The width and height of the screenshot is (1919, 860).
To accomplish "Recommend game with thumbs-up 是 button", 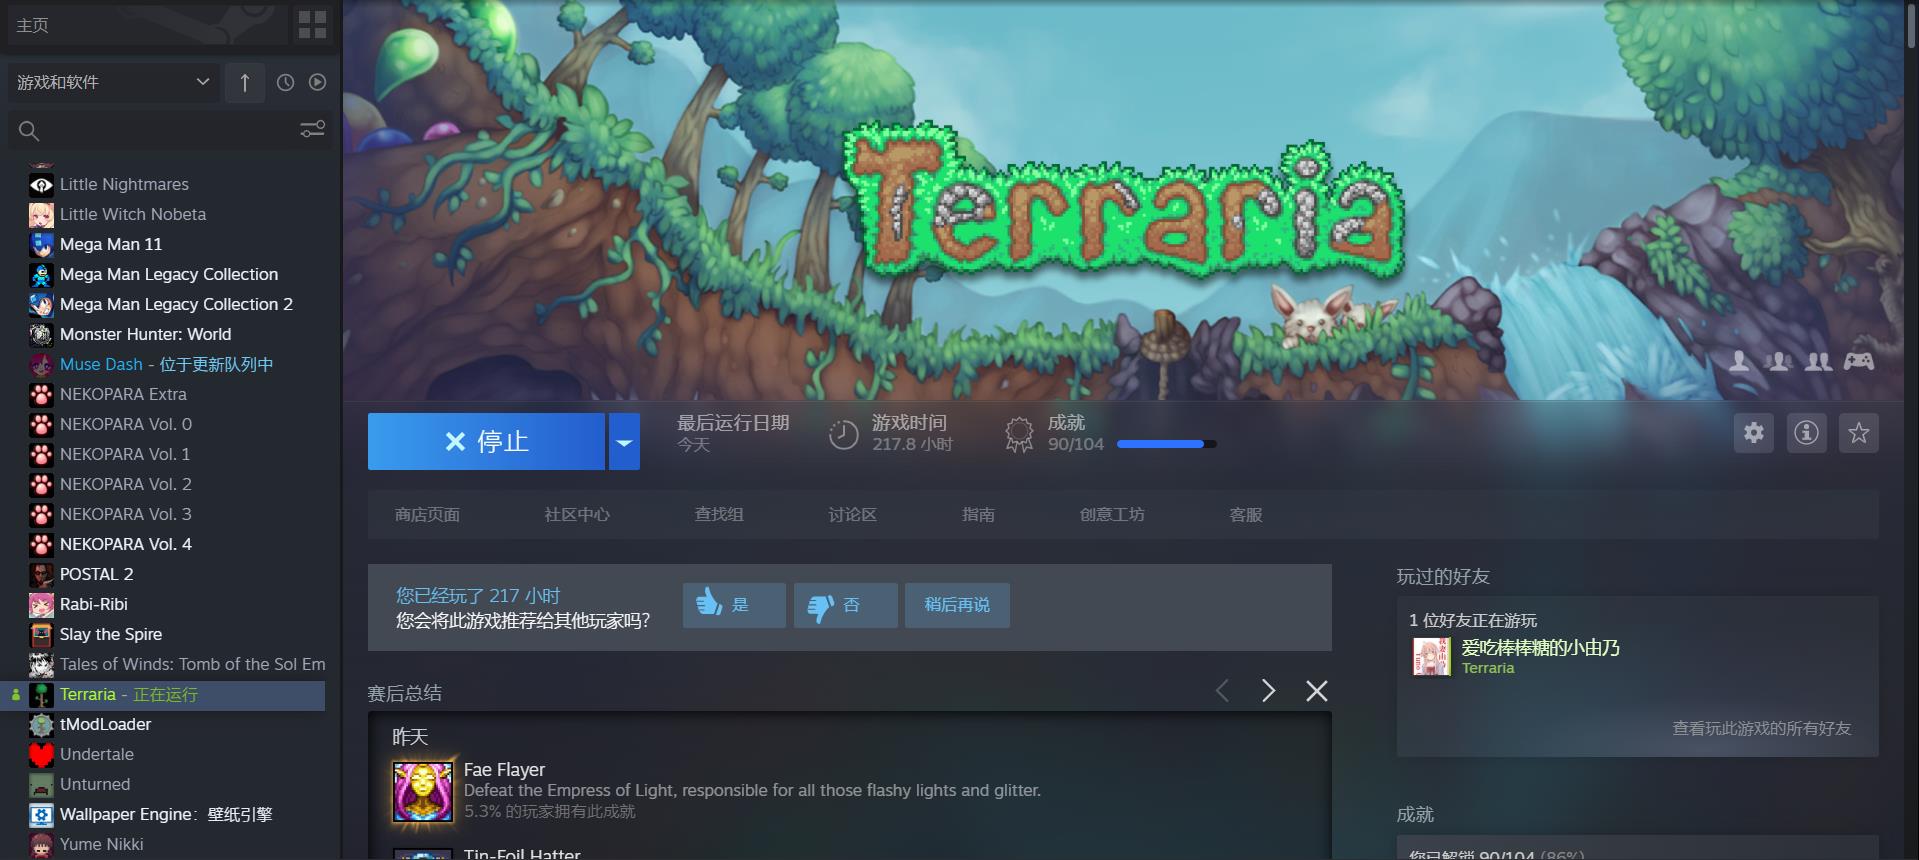I will [x=734, y=605].
